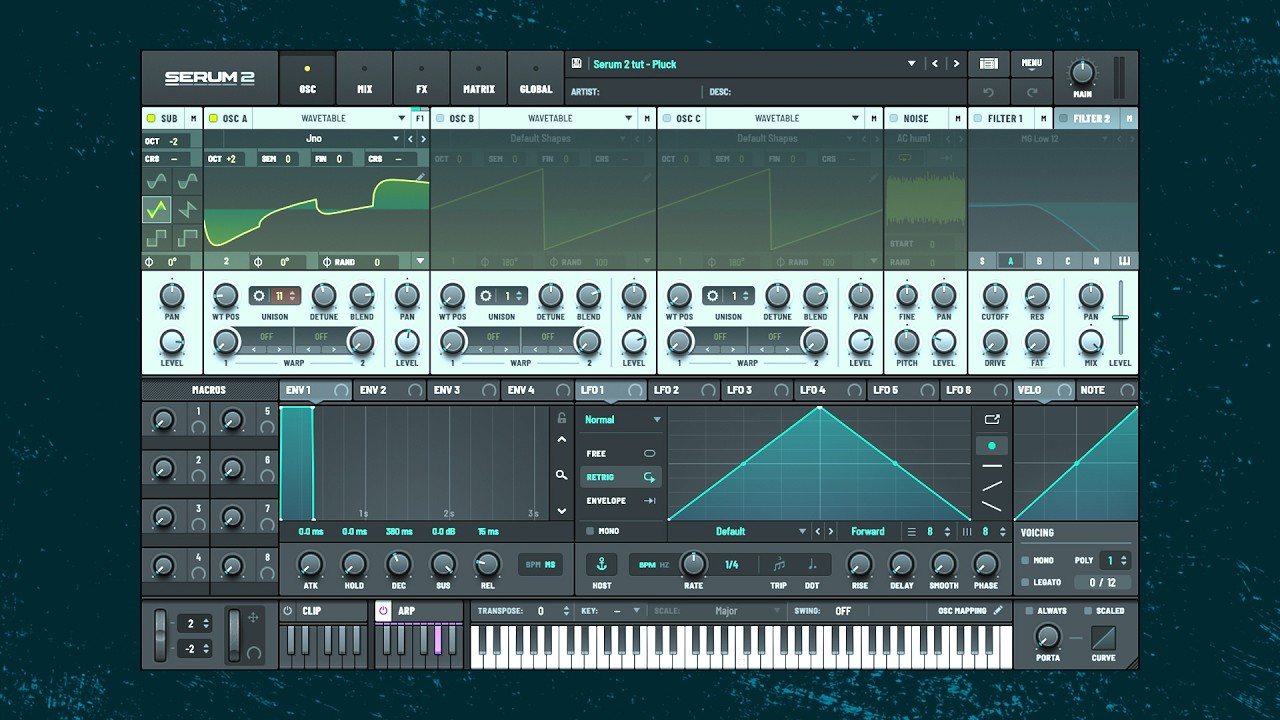
Task: Check the voicing LEGATO box
Action: click(1025, 582)
